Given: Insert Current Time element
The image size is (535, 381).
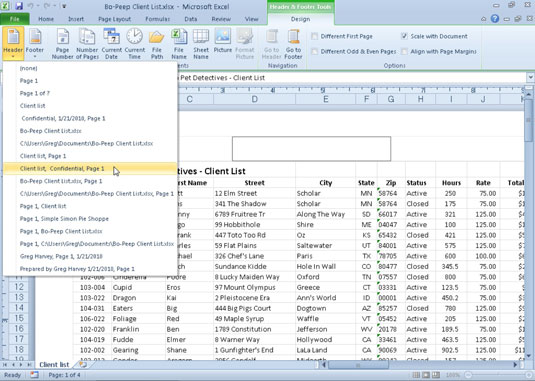Looking at the screenshot, I should pyautogui.click(x=134, y=44).
